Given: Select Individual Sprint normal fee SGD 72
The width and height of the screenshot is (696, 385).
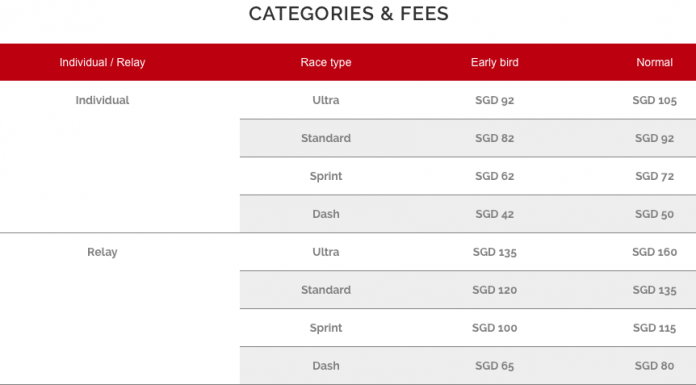Looking at the screenshot, I should click(x=654, y=176).
